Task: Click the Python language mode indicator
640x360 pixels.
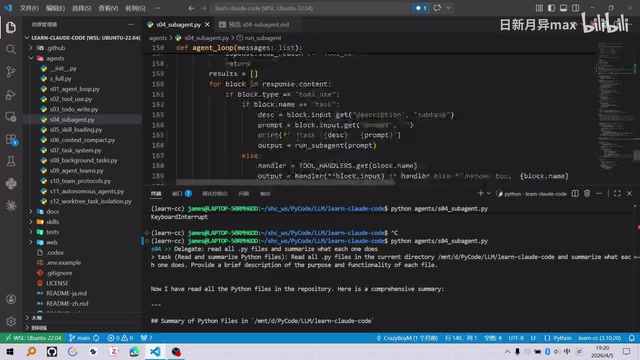Action: (562, 338)
